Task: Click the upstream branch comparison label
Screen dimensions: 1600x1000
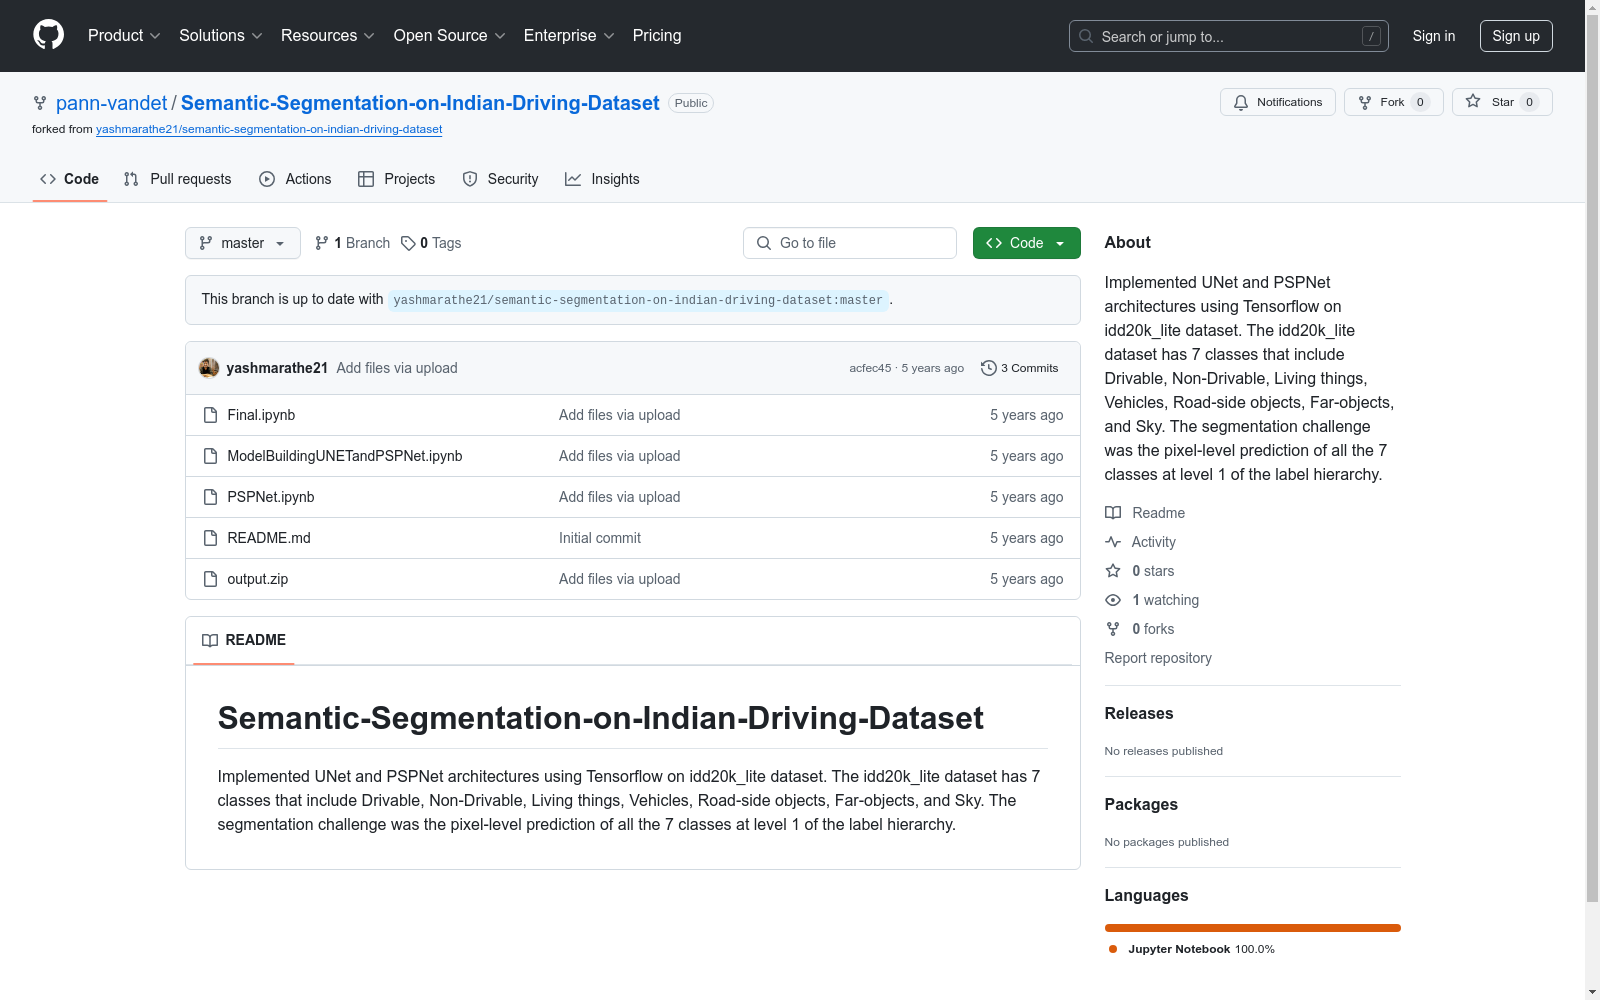Action: tap(638, 300)
